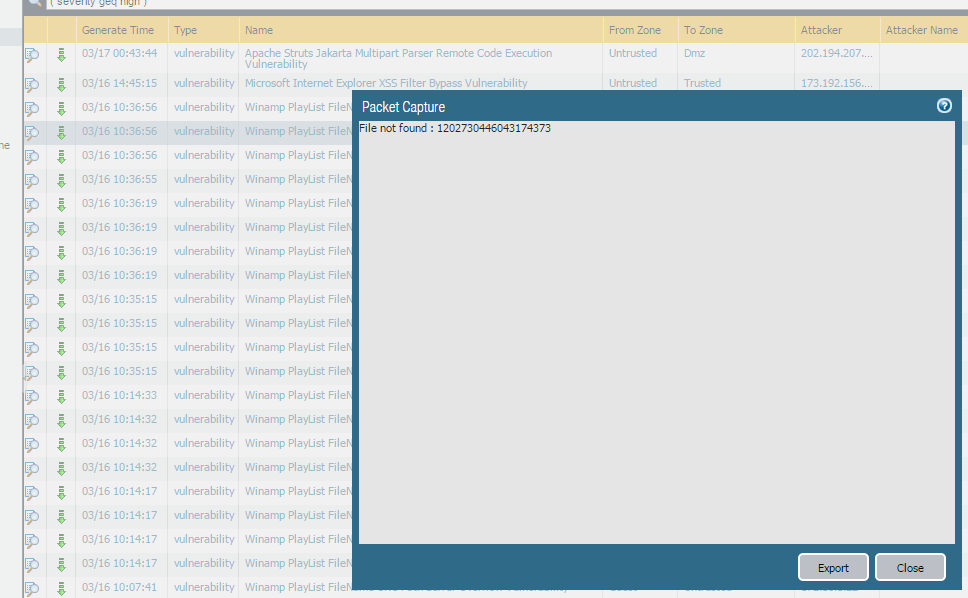Open the Apache Struts Jakarta vulnerability name link
Viewport: 968px width, 598px height.
tap(398, 54)
